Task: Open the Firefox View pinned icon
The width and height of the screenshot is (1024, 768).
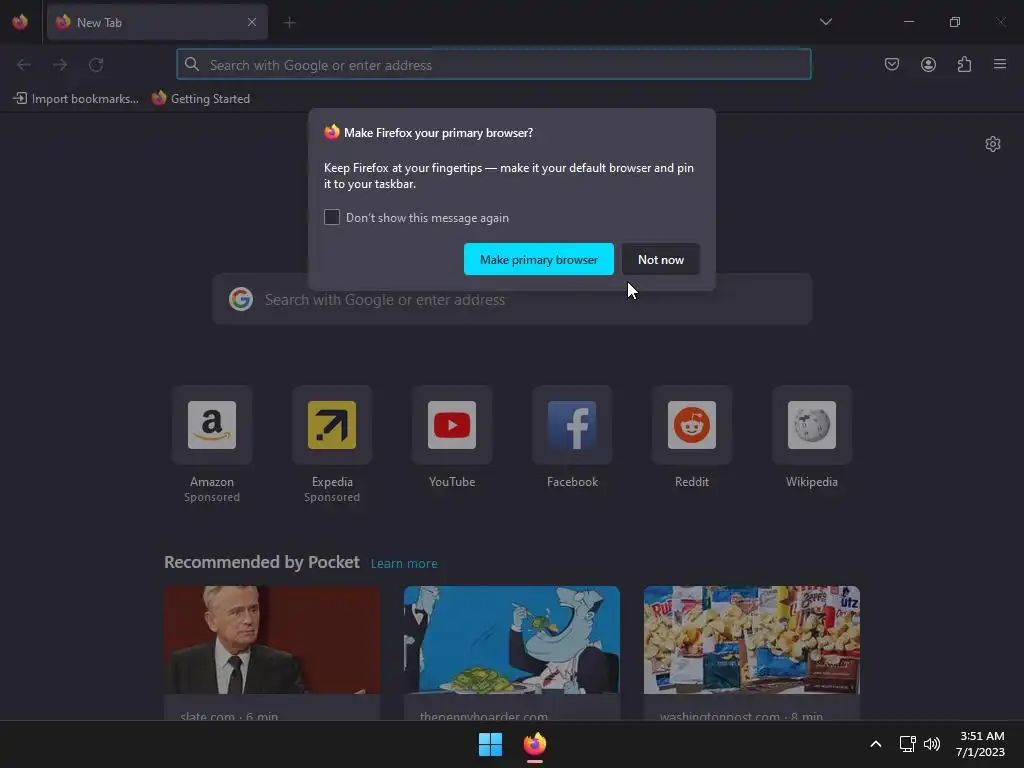Action: point(20,22)
